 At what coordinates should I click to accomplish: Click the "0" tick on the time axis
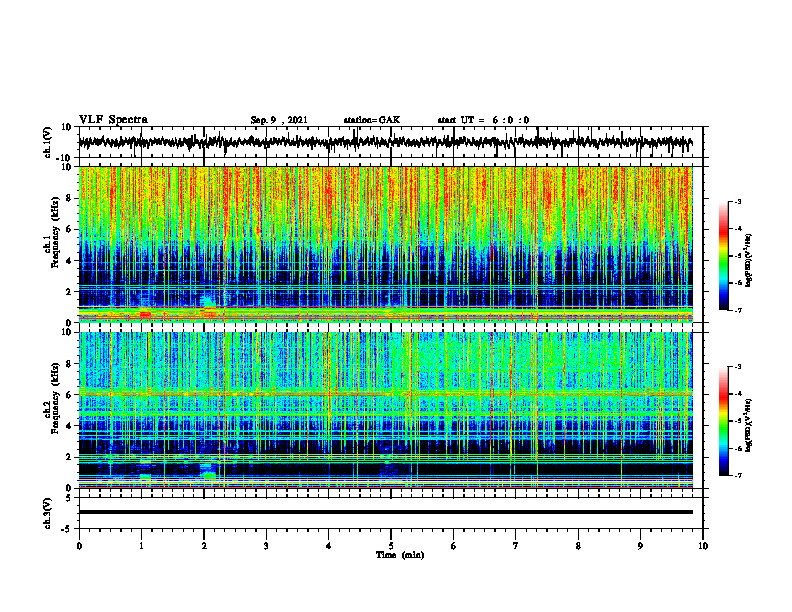click(x=79, y=546)
